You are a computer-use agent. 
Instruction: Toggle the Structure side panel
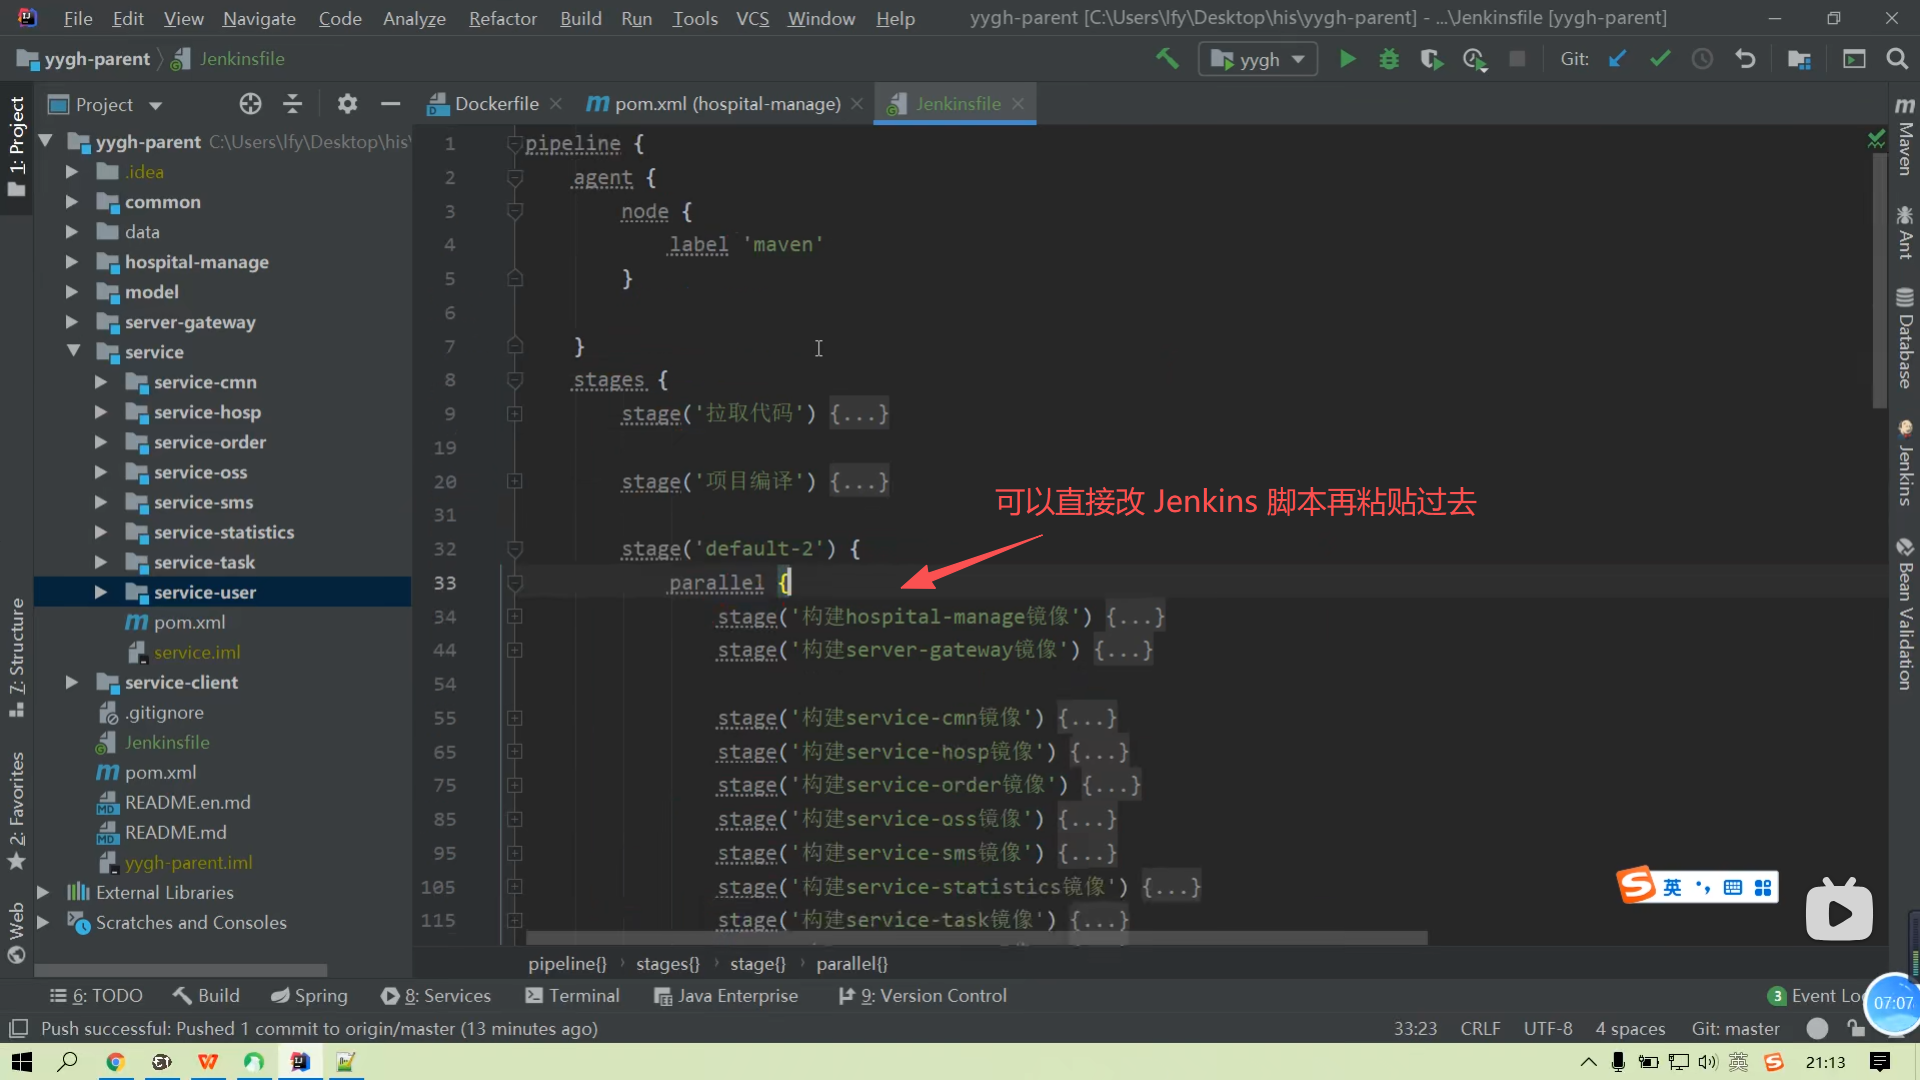pos(16,657)
